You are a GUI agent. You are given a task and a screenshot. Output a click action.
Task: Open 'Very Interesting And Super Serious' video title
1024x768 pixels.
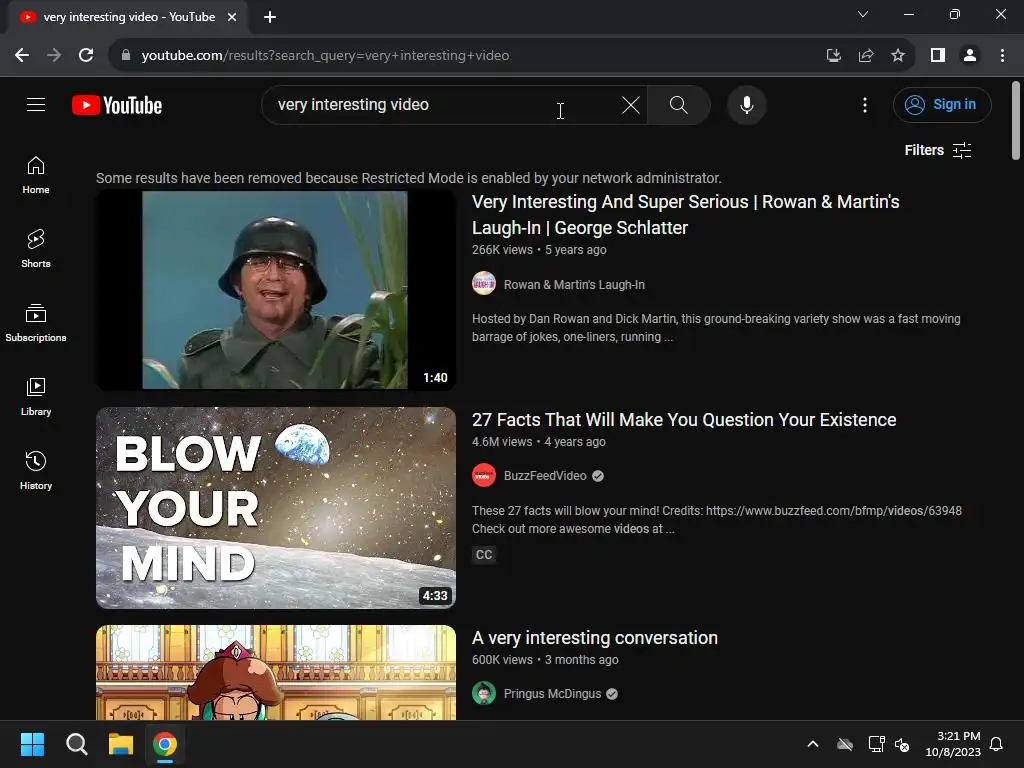685,214
